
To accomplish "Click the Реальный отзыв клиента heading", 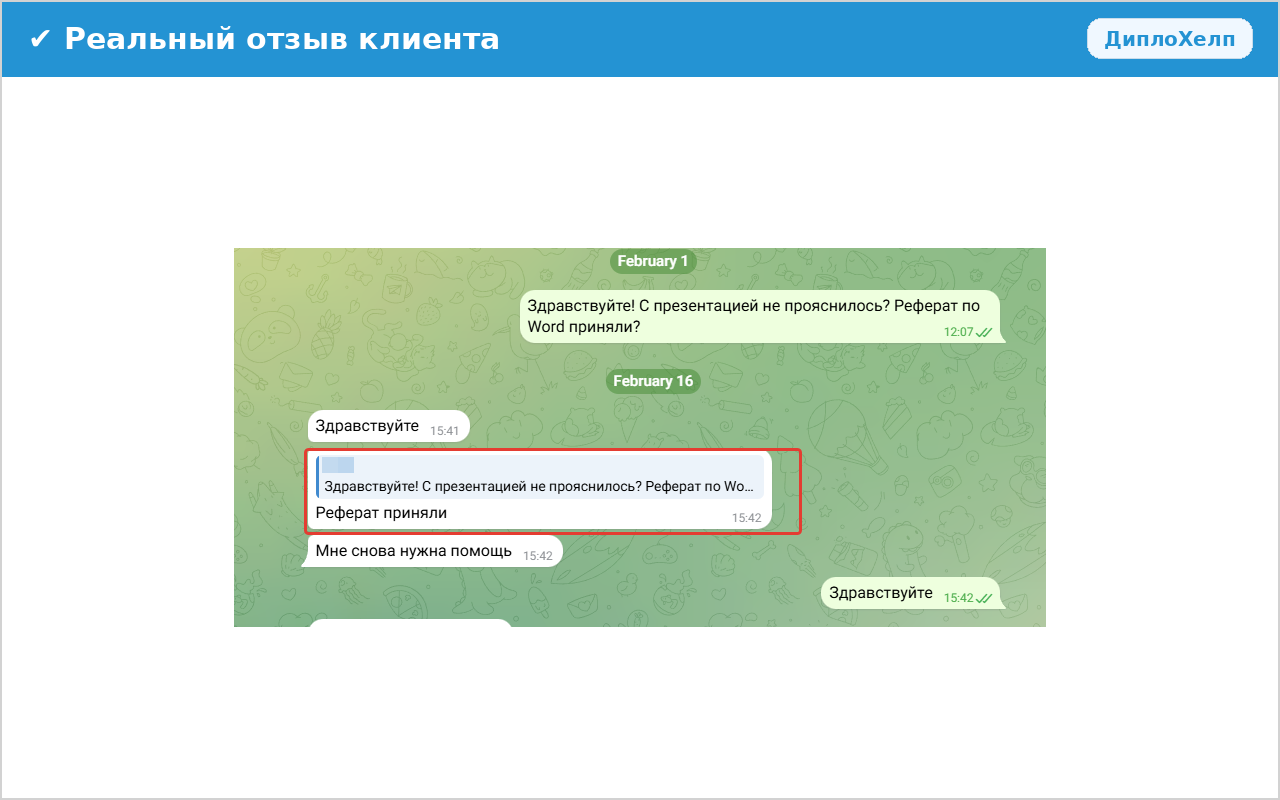I will (x=281, y=39).
